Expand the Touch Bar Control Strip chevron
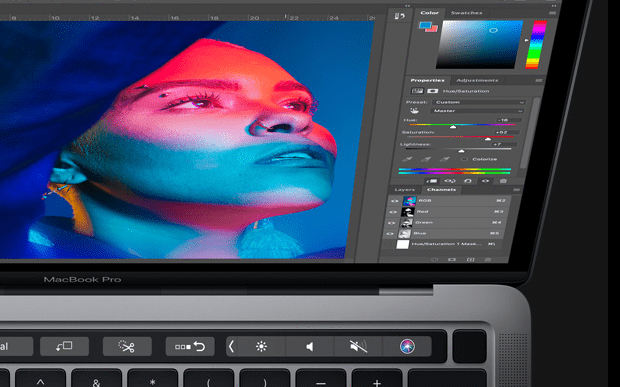 (x=231, y=347)
